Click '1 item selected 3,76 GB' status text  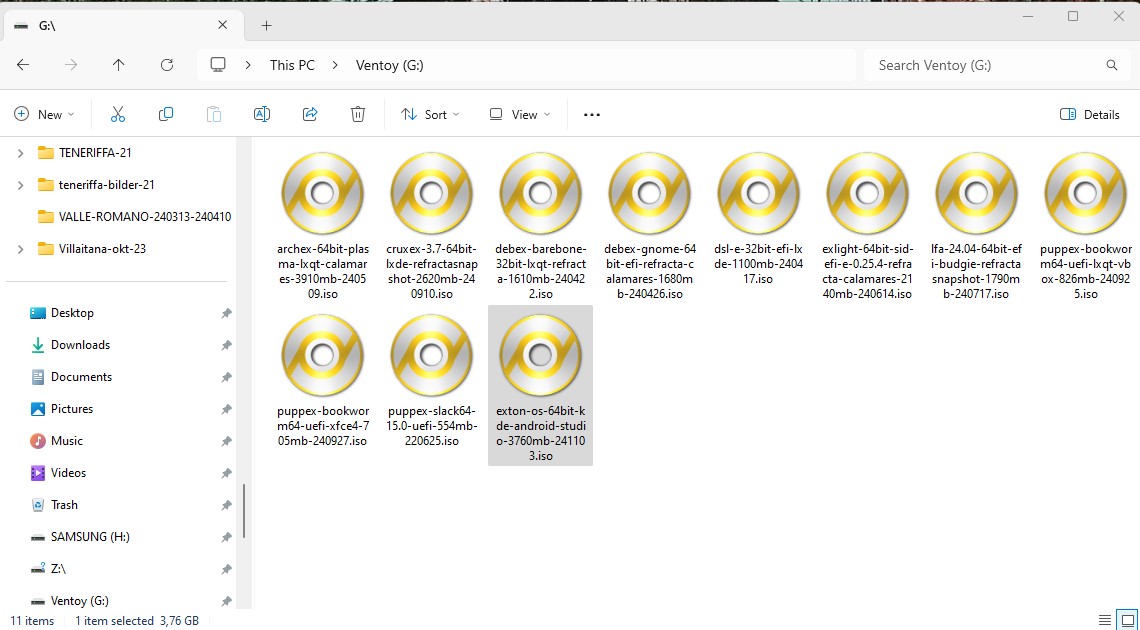137,621
